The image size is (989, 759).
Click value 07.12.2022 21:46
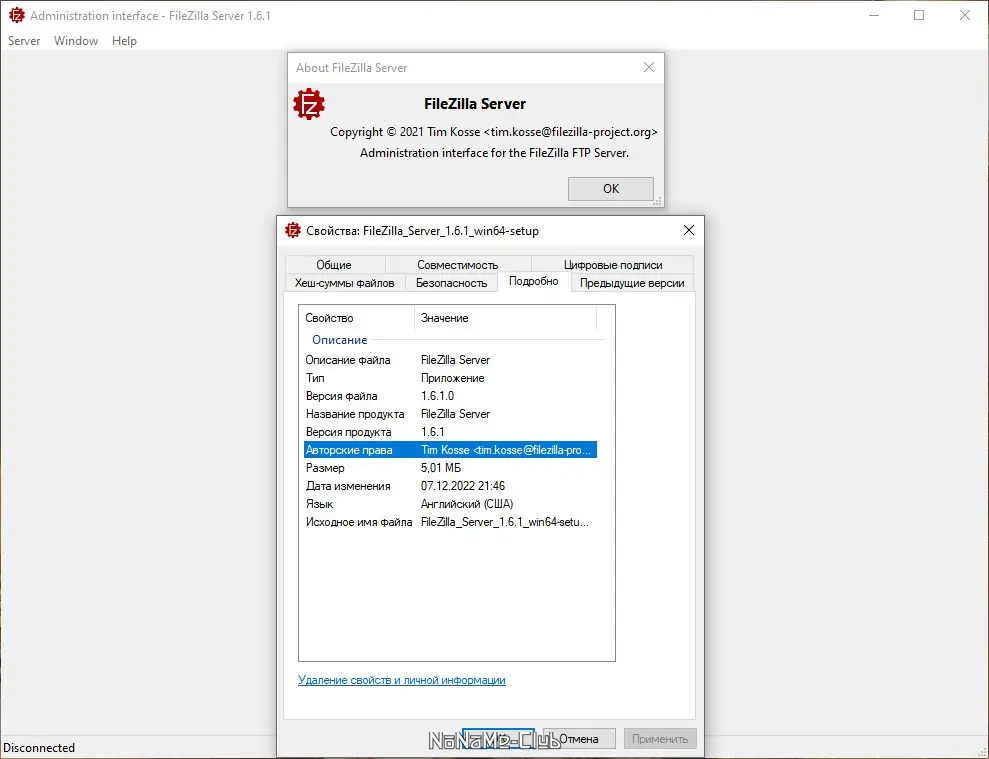(463, 486)
